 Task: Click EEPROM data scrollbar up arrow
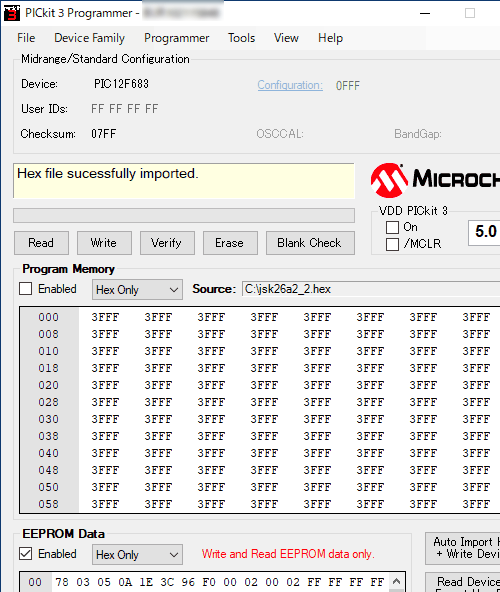coord(396,581)
